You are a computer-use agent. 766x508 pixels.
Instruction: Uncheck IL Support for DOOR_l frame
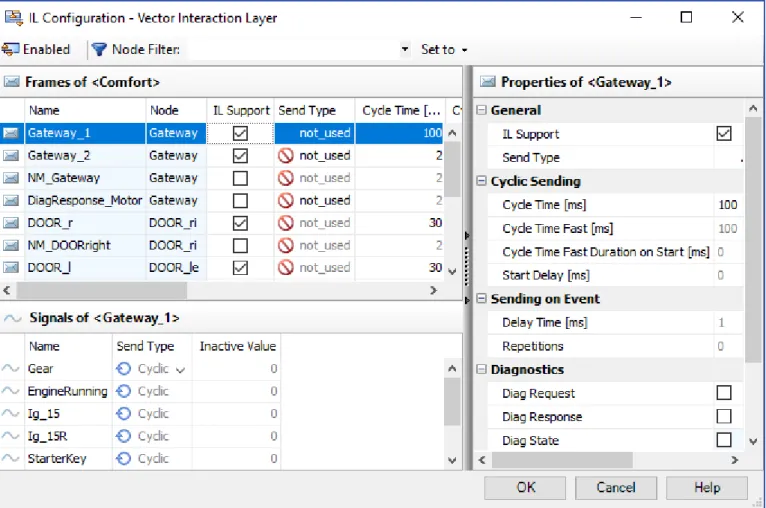(240, 268)
